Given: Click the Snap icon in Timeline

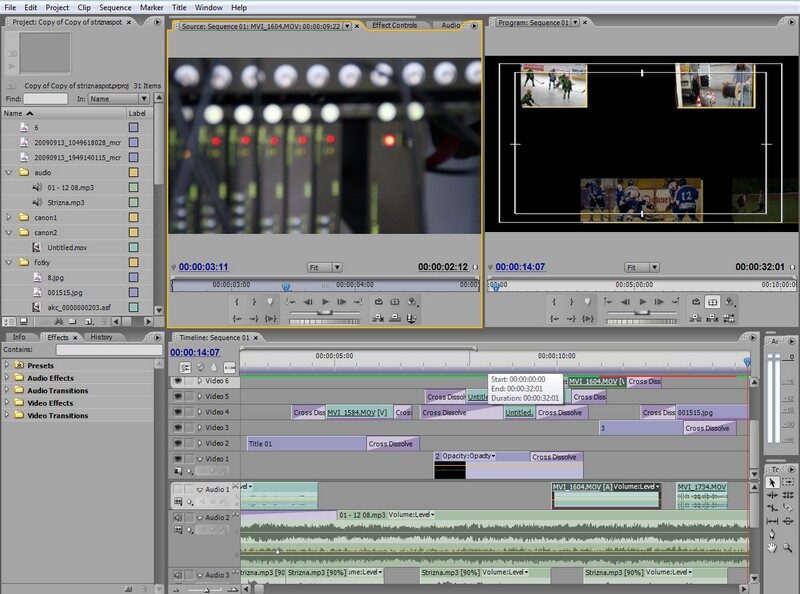Looking at the screenshot, I should point(184,367).
